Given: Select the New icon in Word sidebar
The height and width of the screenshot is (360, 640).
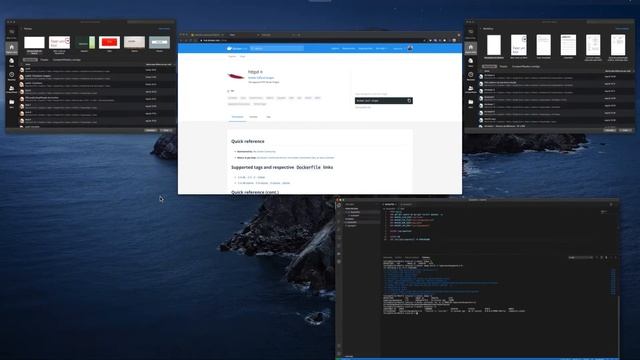Looking at the screenshot, I should point(471,62).
